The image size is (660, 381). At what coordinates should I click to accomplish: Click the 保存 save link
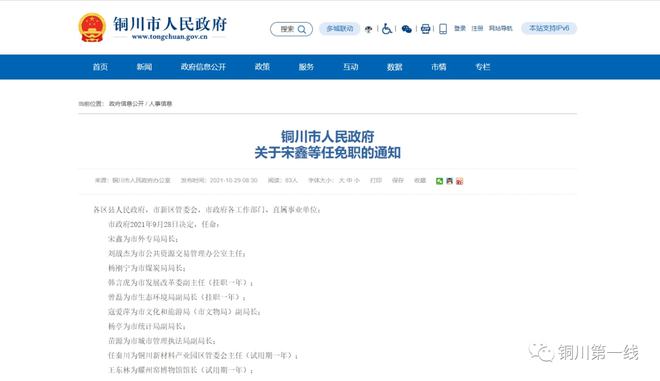pos(398,181)
